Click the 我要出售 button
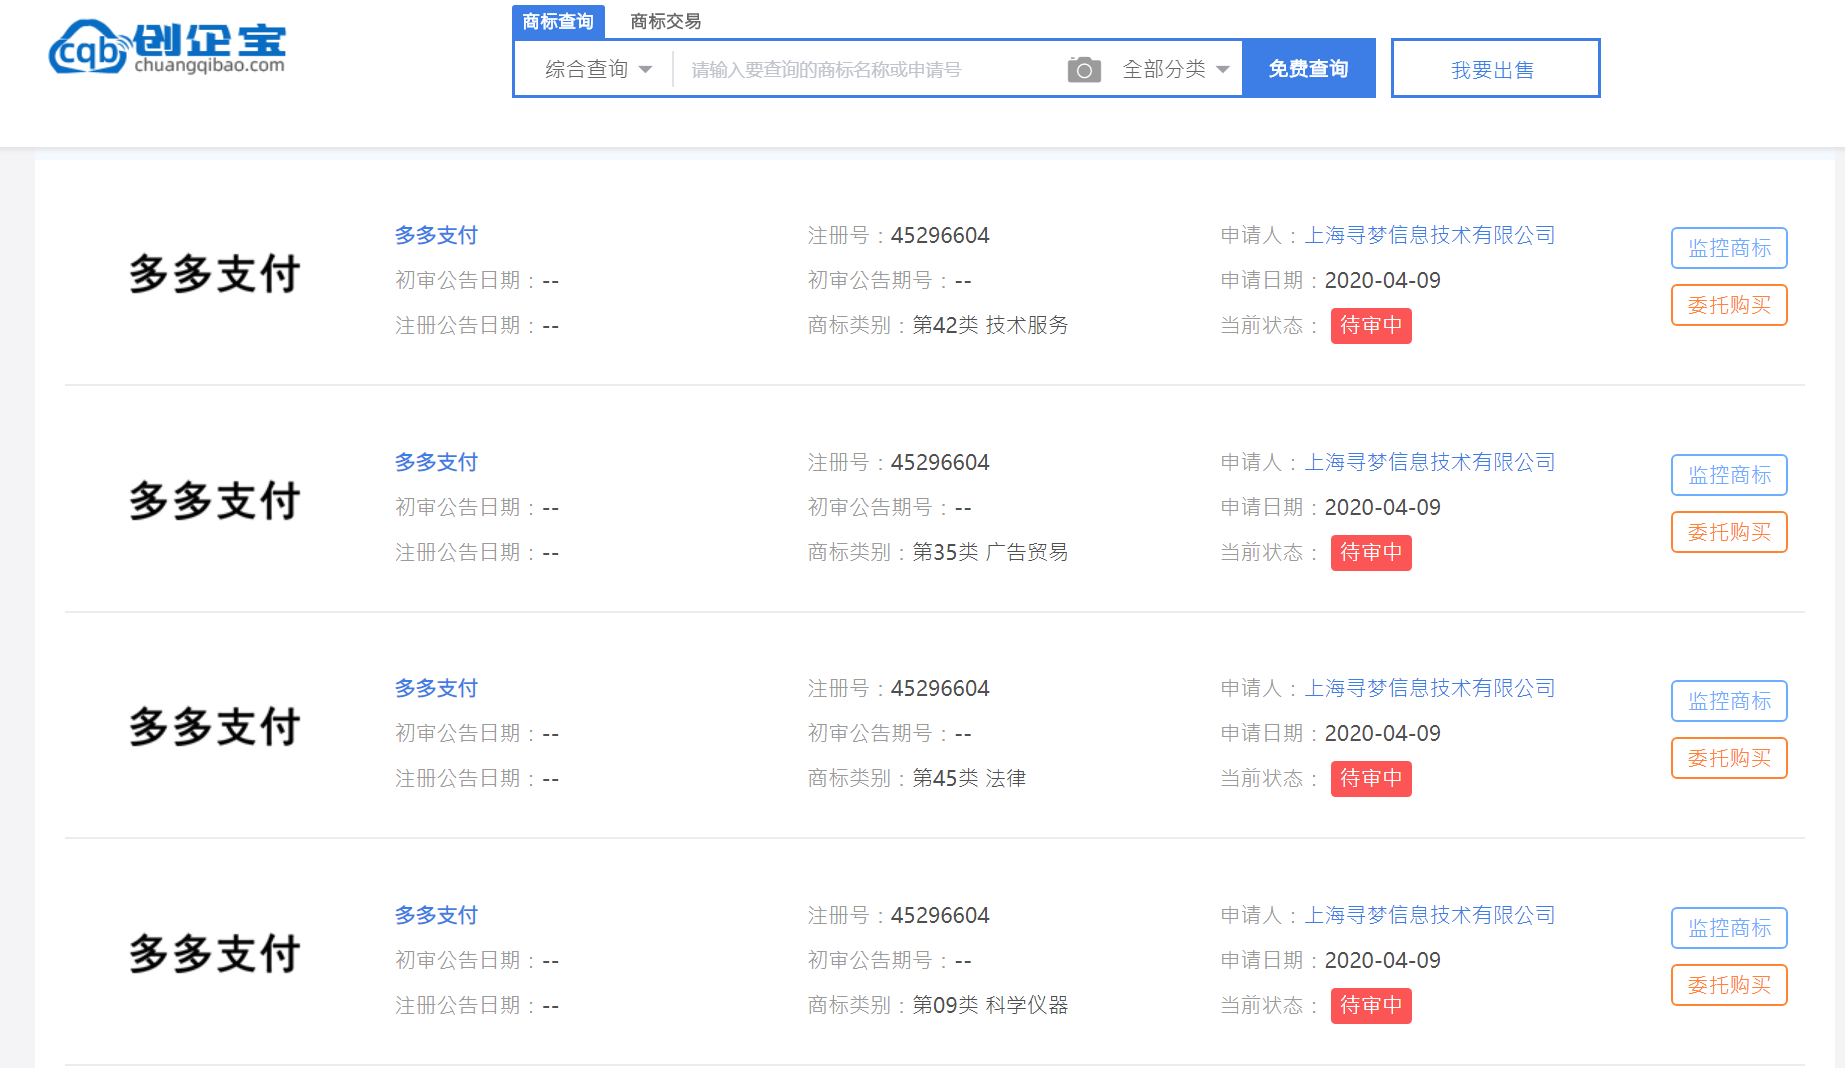Screen dimensions: 1845x1068 (1495, 68)
